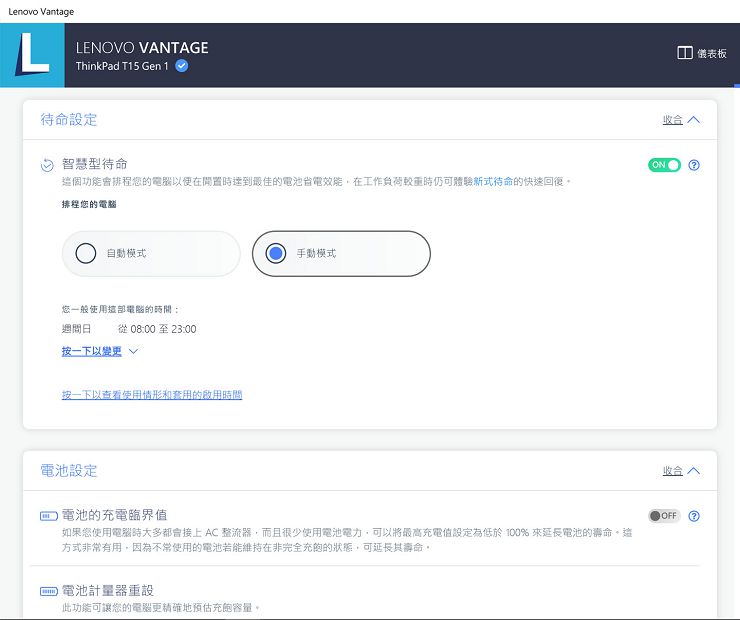Click the 週間日 label
The width and height of the screenshot is (740, 620).
[76, 329]
